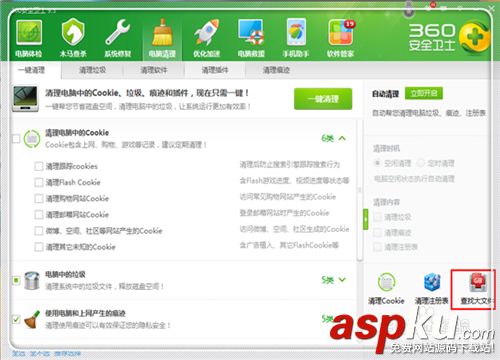
Task: Check 清理Flash Cookie checkbox
Action: pos(39,182)
